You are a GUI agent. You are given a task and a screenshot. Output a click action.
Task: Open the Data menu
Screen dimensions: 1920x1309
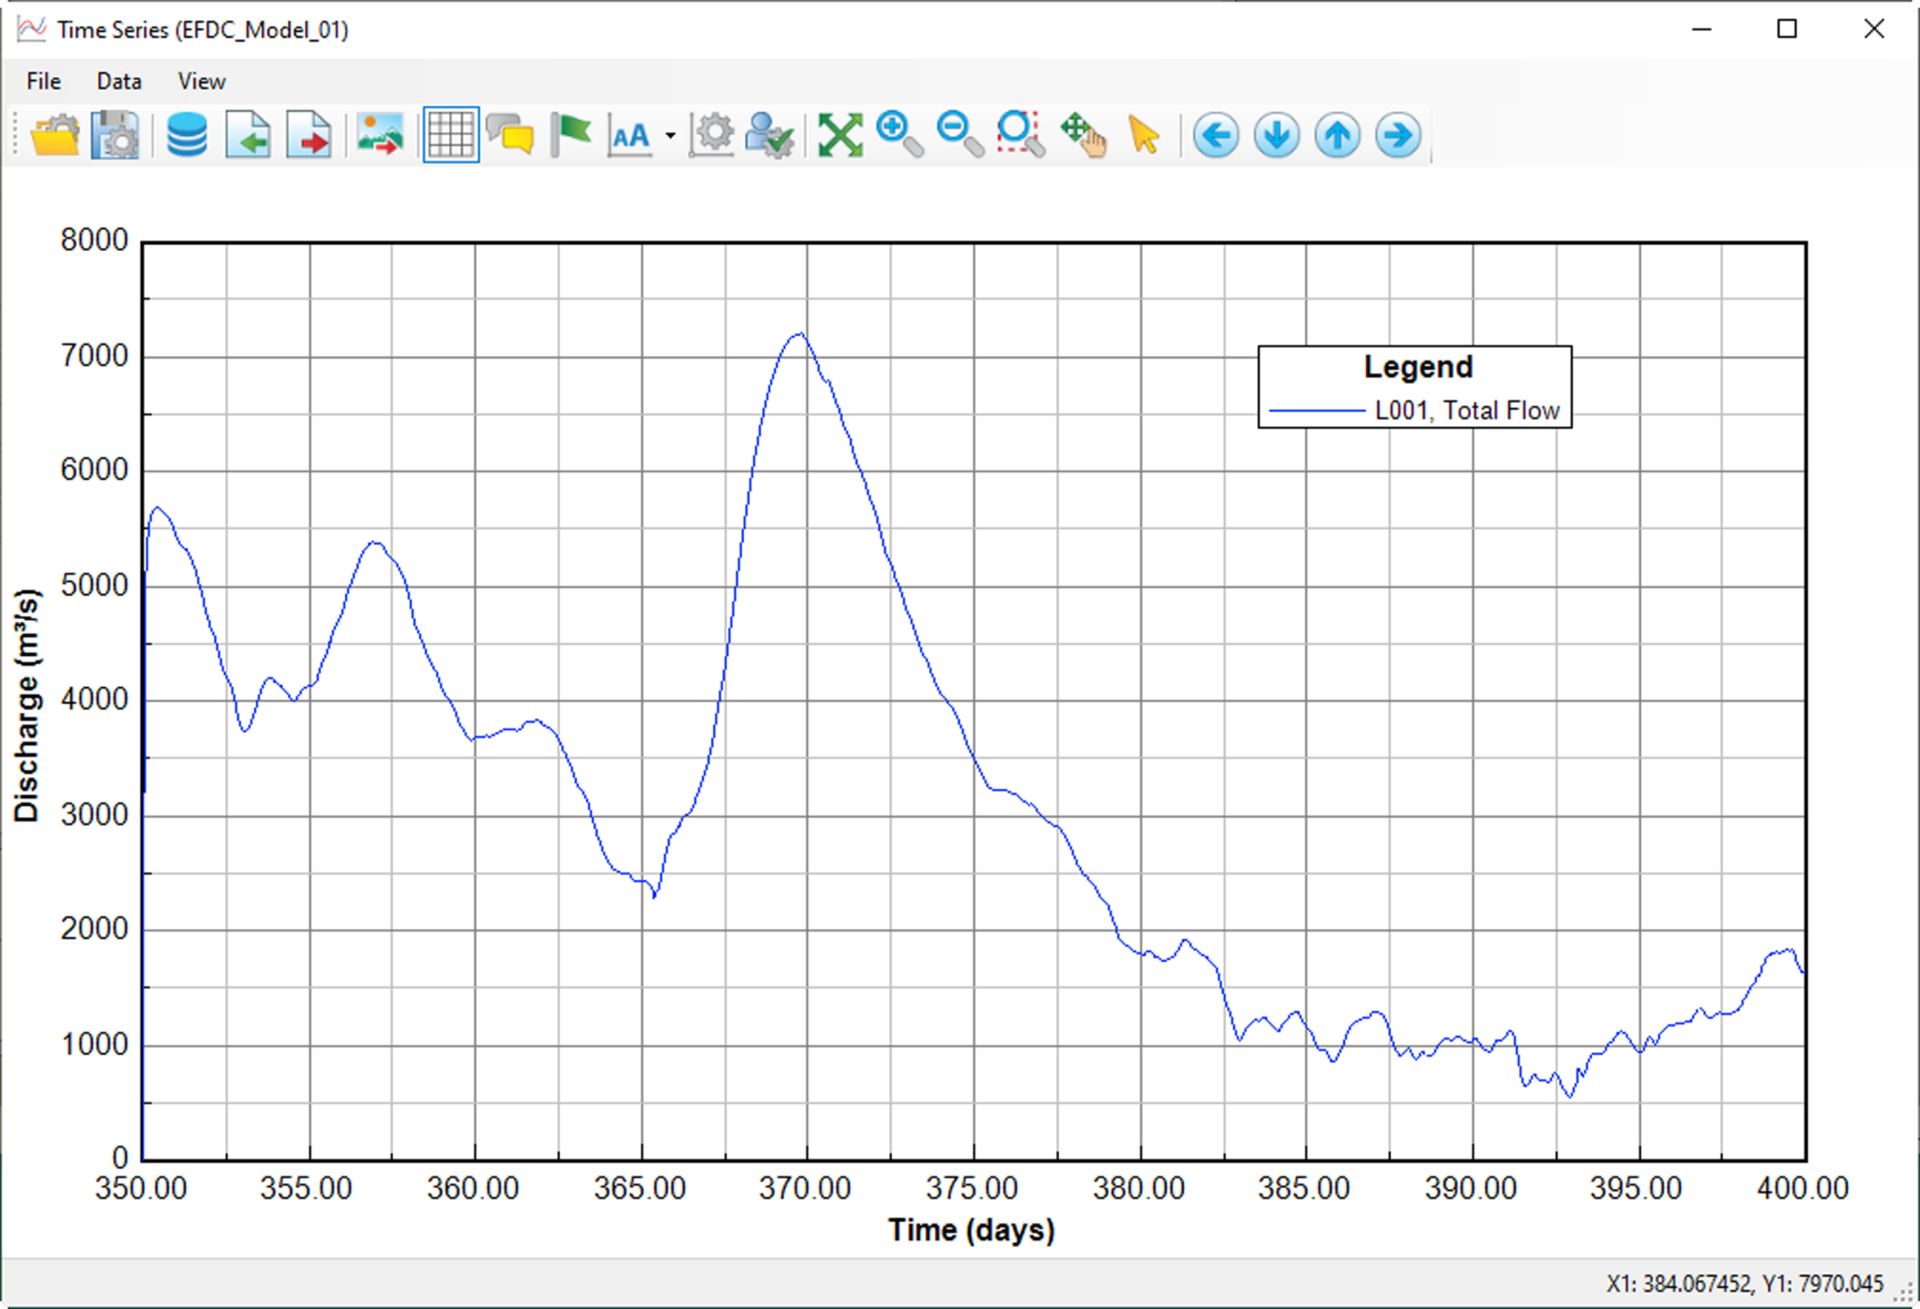[x=117, y=81]
